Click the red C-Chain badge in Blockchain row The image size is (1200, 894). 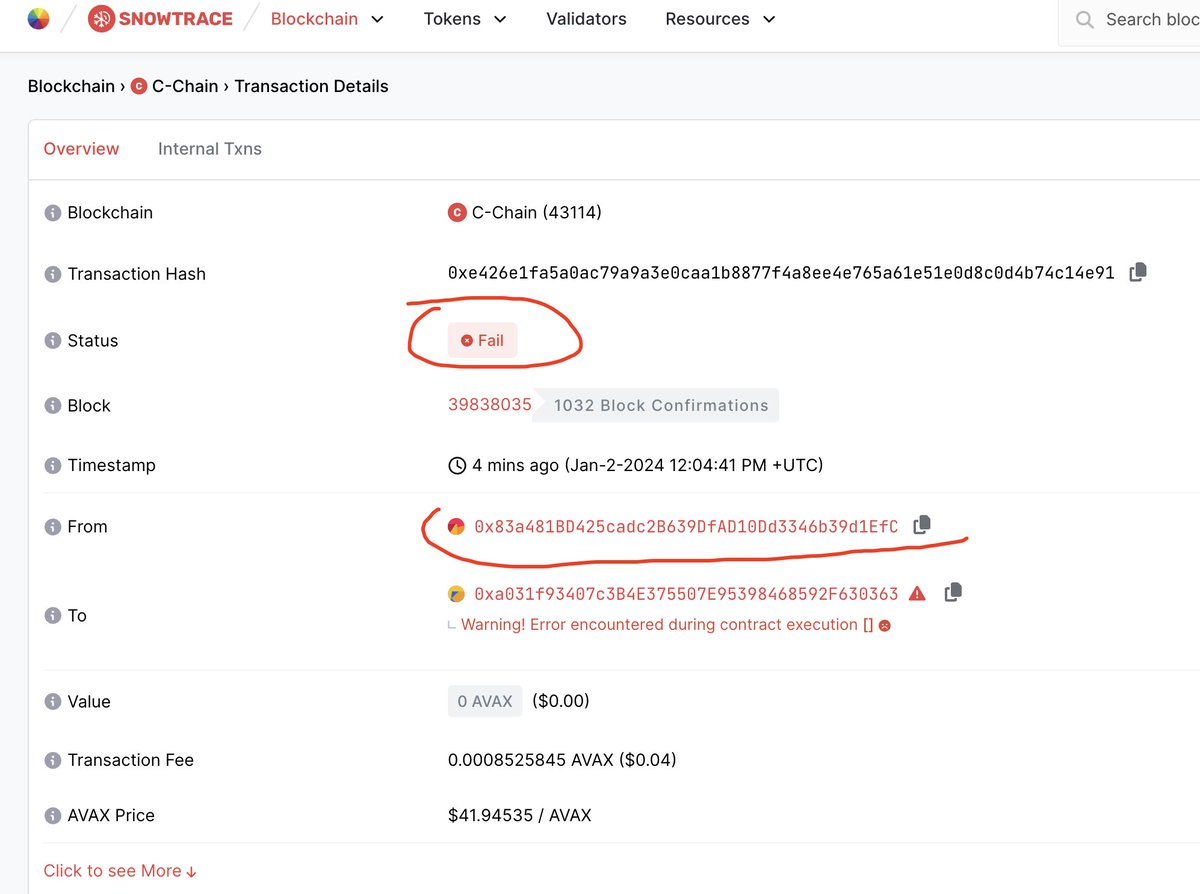pyautogui.click(x=457, y=213)
